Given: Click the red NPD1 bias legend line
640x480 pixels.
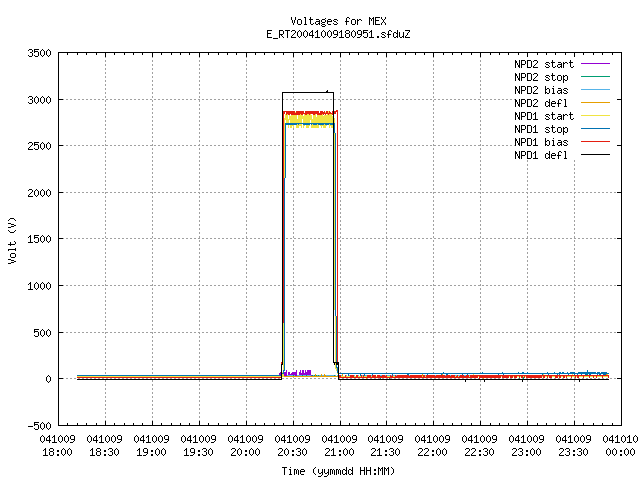Looking at the screenshot, I should click(595, 142).
